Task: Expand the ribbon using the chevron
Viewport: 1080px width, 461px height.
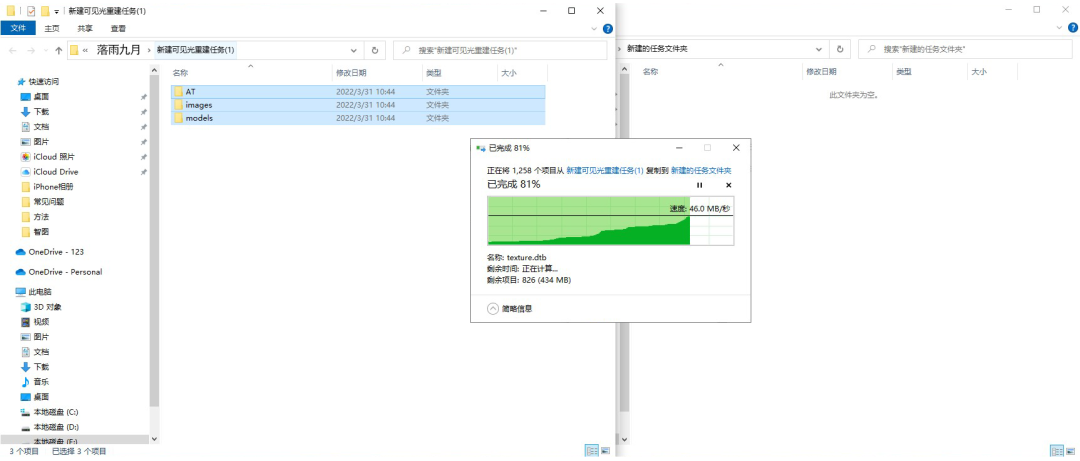Action: coord(595,29)
